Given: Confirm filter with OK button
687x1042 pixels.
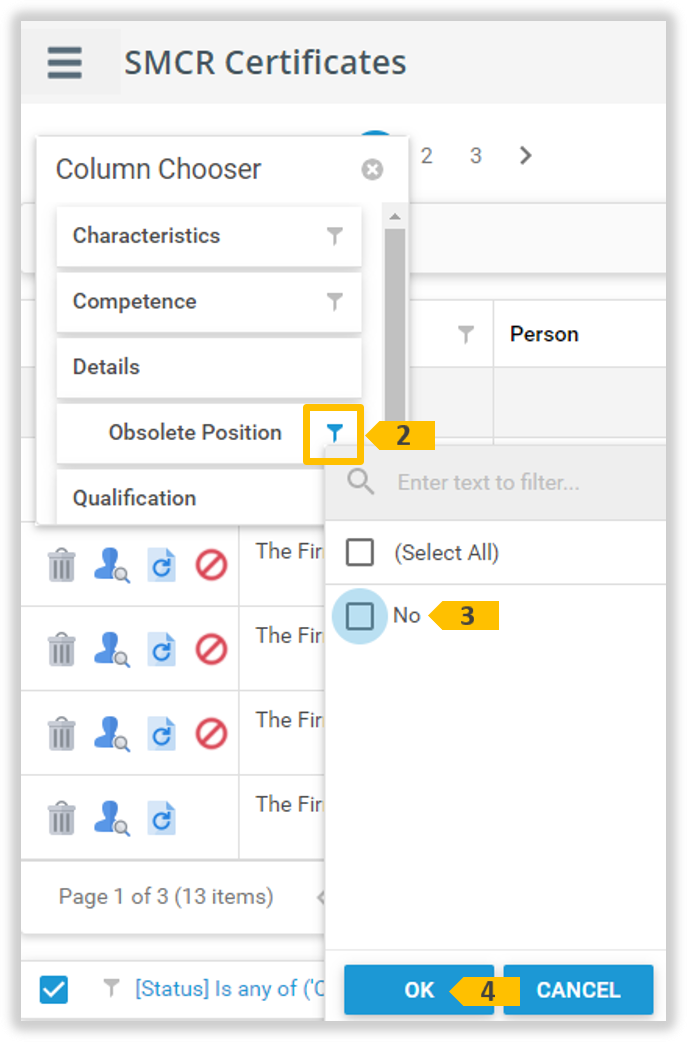Looking at the screenshot, I should pos(419,990).
